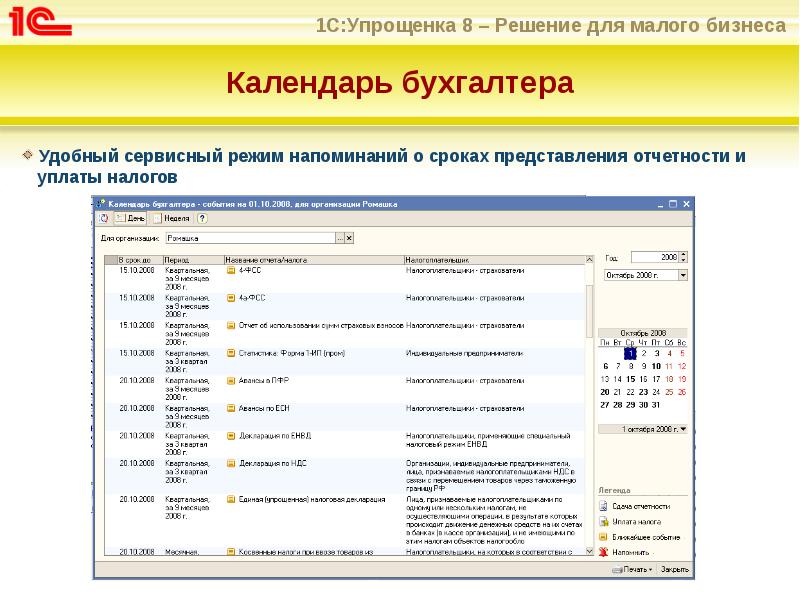Click the refresh icon in the calendar toolbar

pos(104,218)
